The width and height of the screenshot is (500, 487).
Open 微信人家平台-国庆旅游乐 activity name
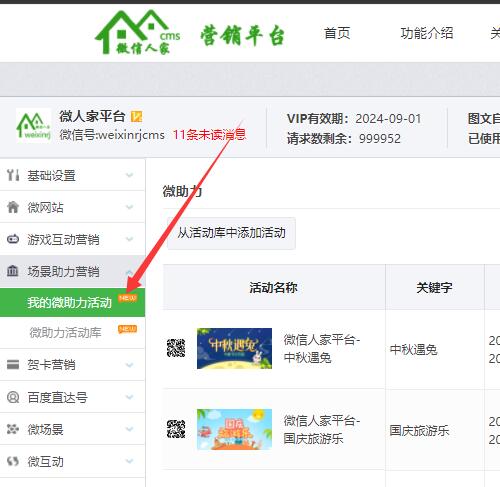coord(322,430)
